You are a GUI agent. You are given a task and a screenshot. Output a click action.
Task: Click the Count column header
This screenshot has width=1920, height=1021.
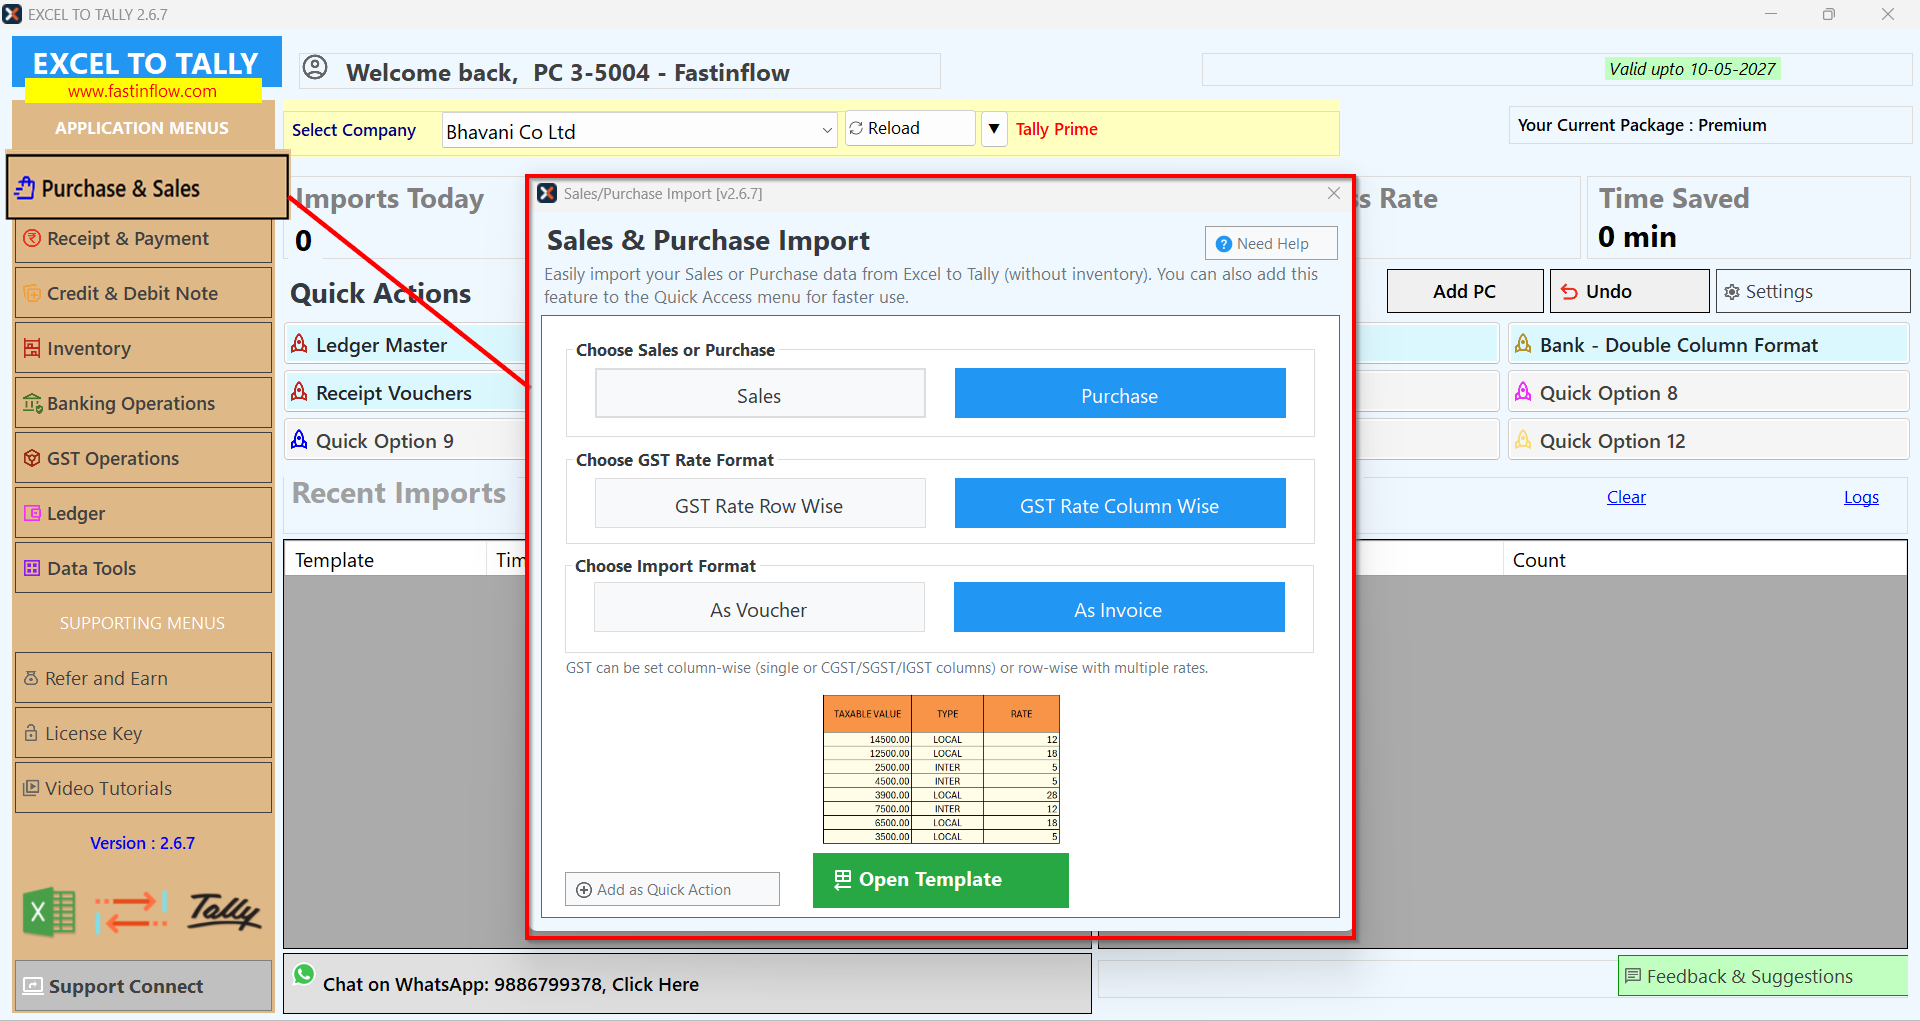click(x=1704, y=560)
